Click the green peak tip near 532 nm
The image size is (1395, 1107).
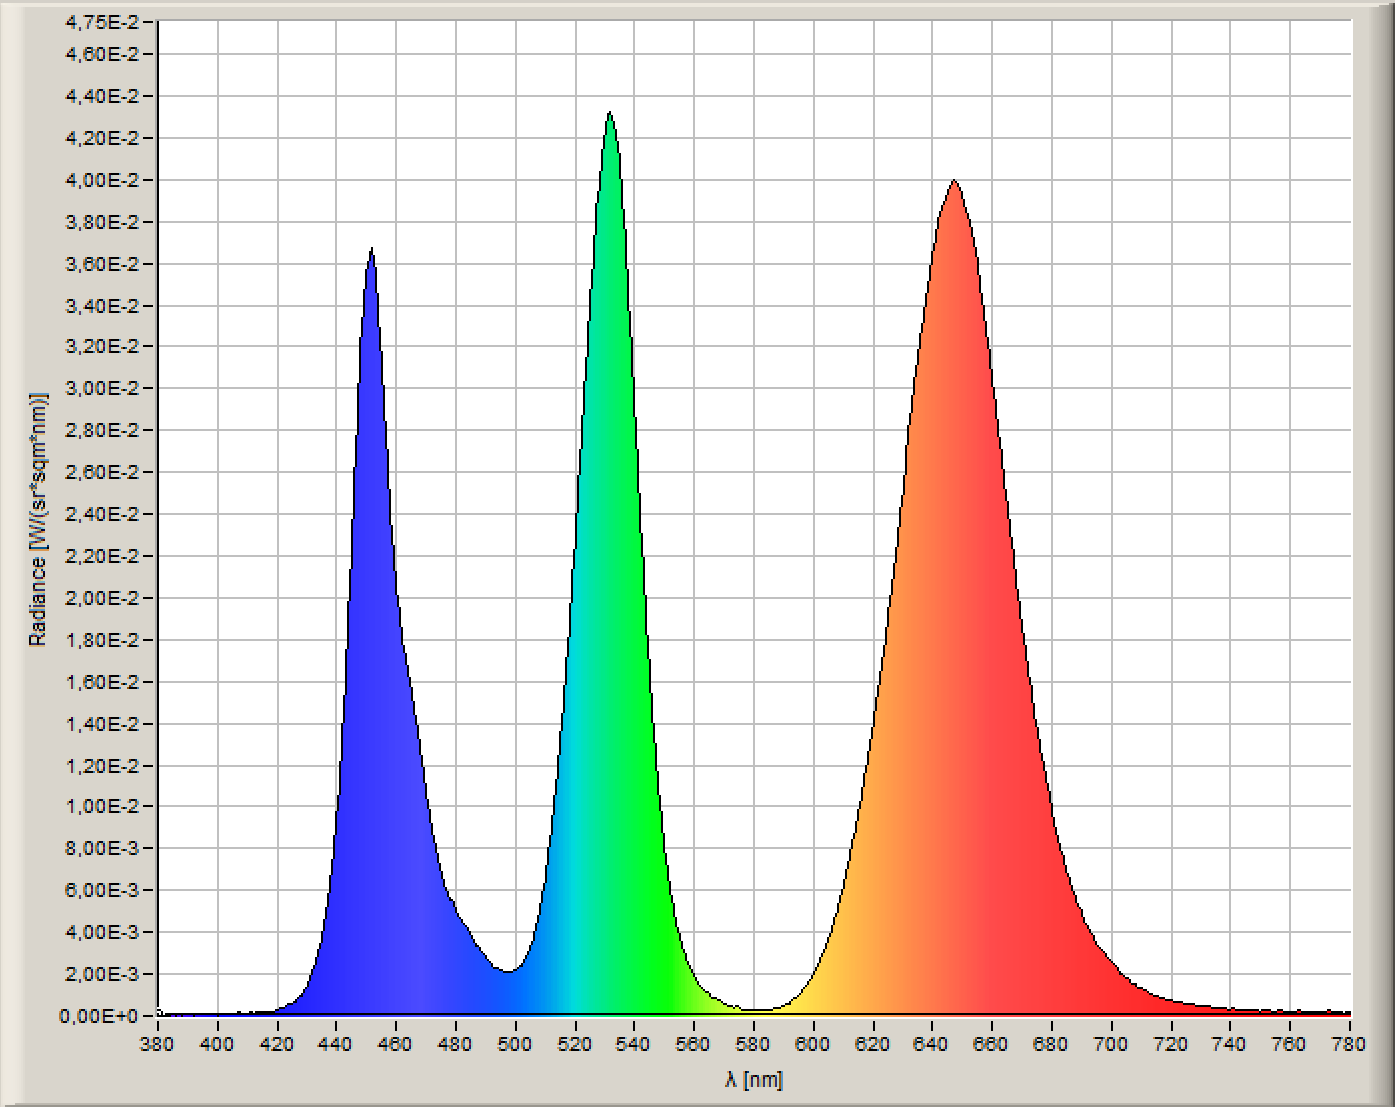[x=610, y=116]
